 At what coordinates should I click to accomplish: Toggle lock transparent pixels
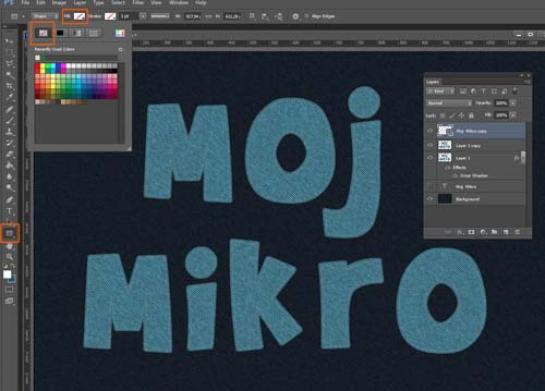(442, 115)
